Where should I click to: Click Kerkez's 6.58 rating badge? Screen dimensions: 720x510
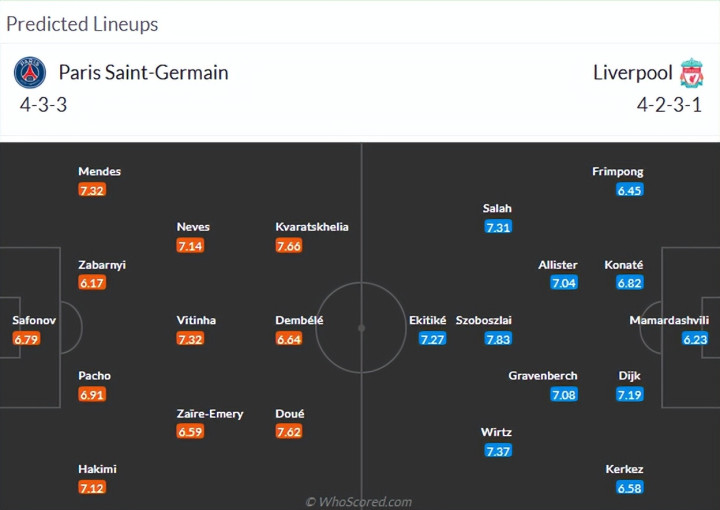(x=630, y=488)
